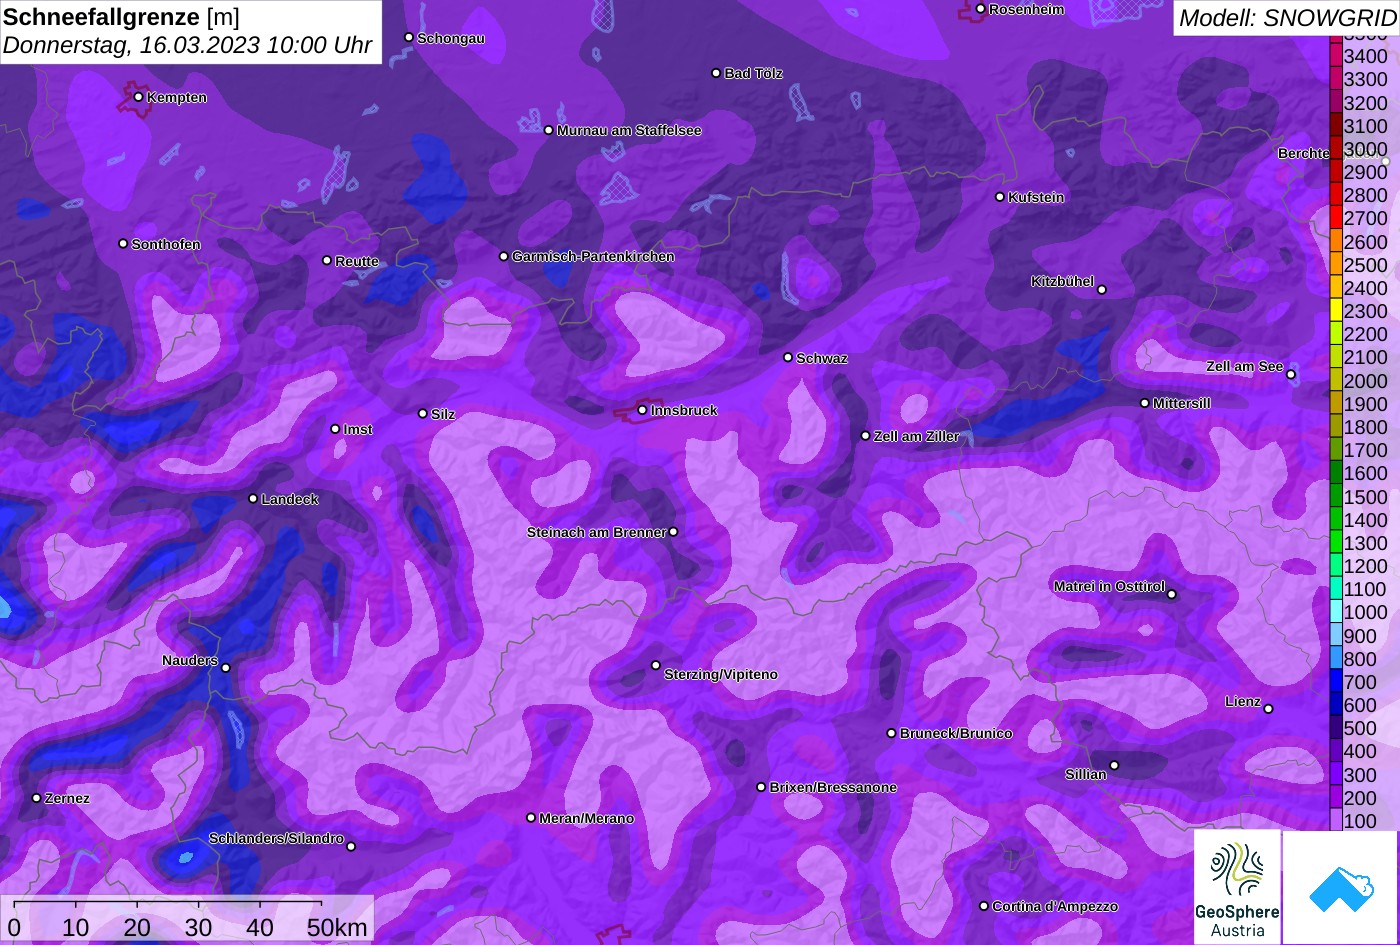
Task: Click the 3000 m red legend swatch
Action: (x=1335, y=149)
